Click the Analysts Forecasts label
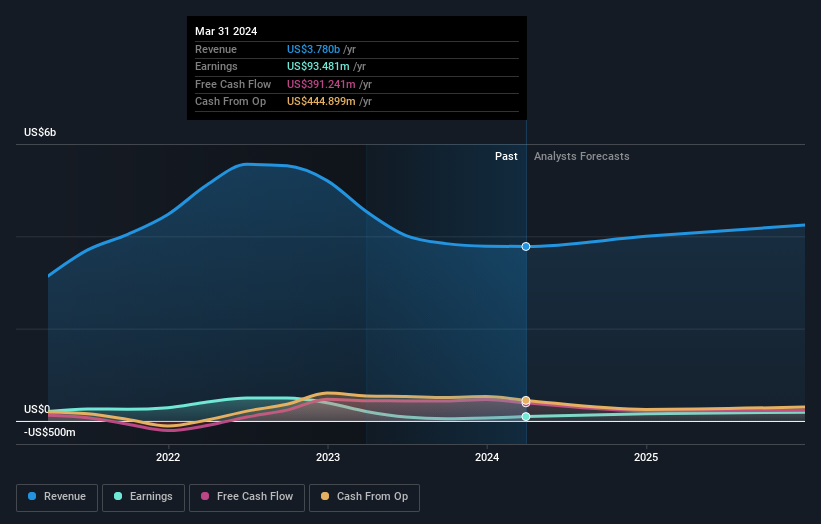821x524 pixels. 582,157
